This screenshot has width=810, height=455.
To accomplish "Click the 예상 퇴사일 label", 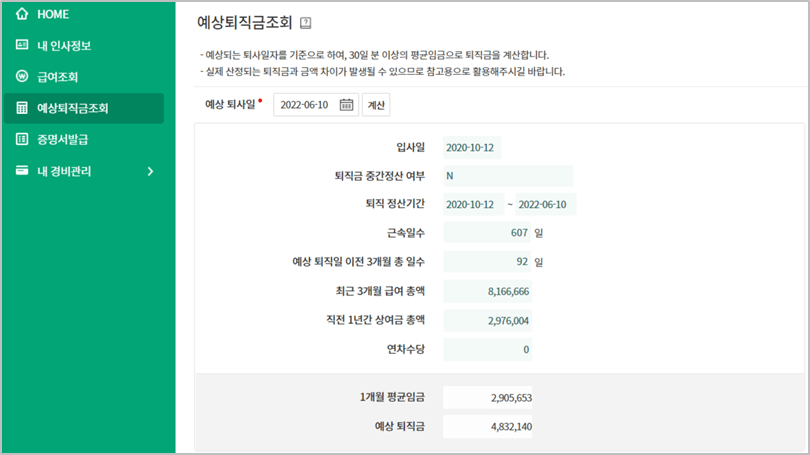I will click(x=230, y=104).
